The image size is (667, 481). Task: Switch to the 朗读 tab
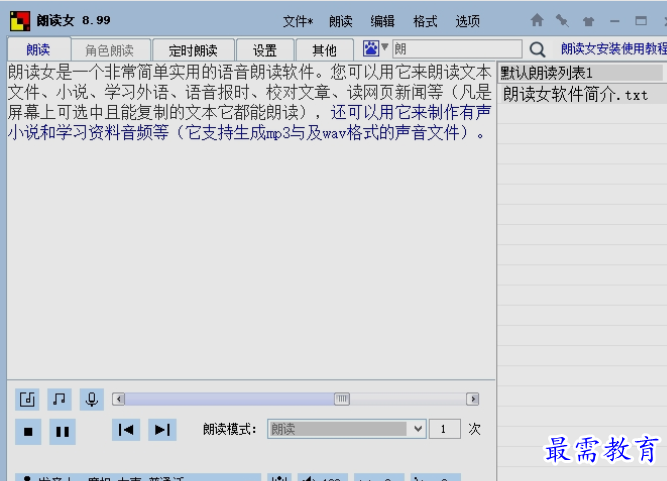point(39,50)
